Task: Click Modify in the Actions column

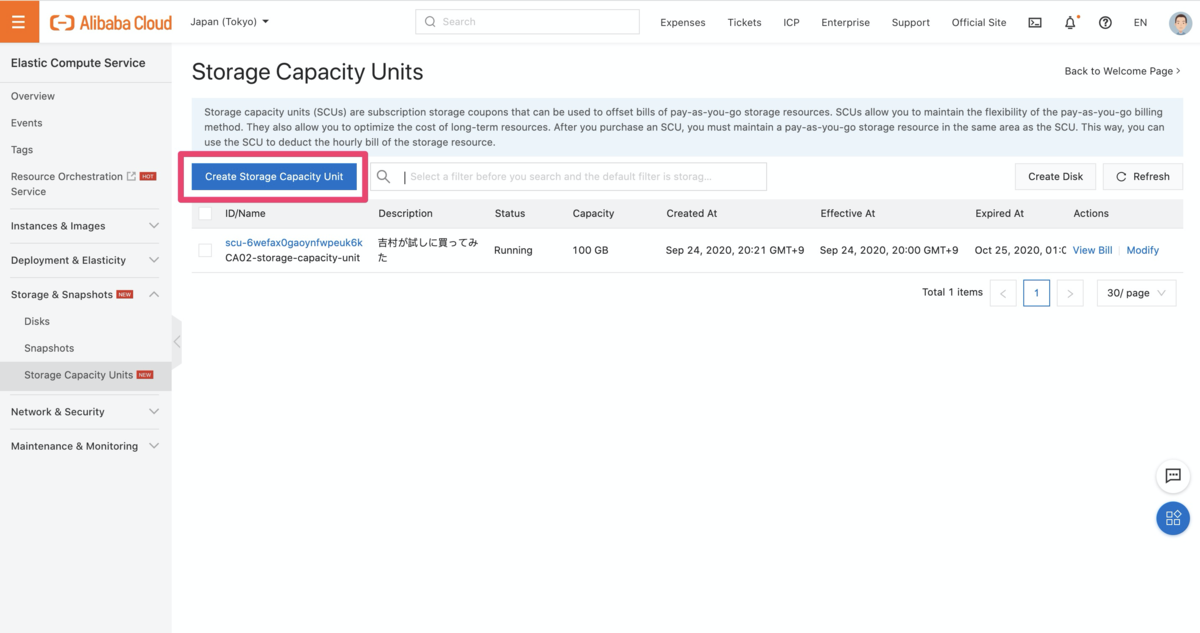Action: (1143, 250)
